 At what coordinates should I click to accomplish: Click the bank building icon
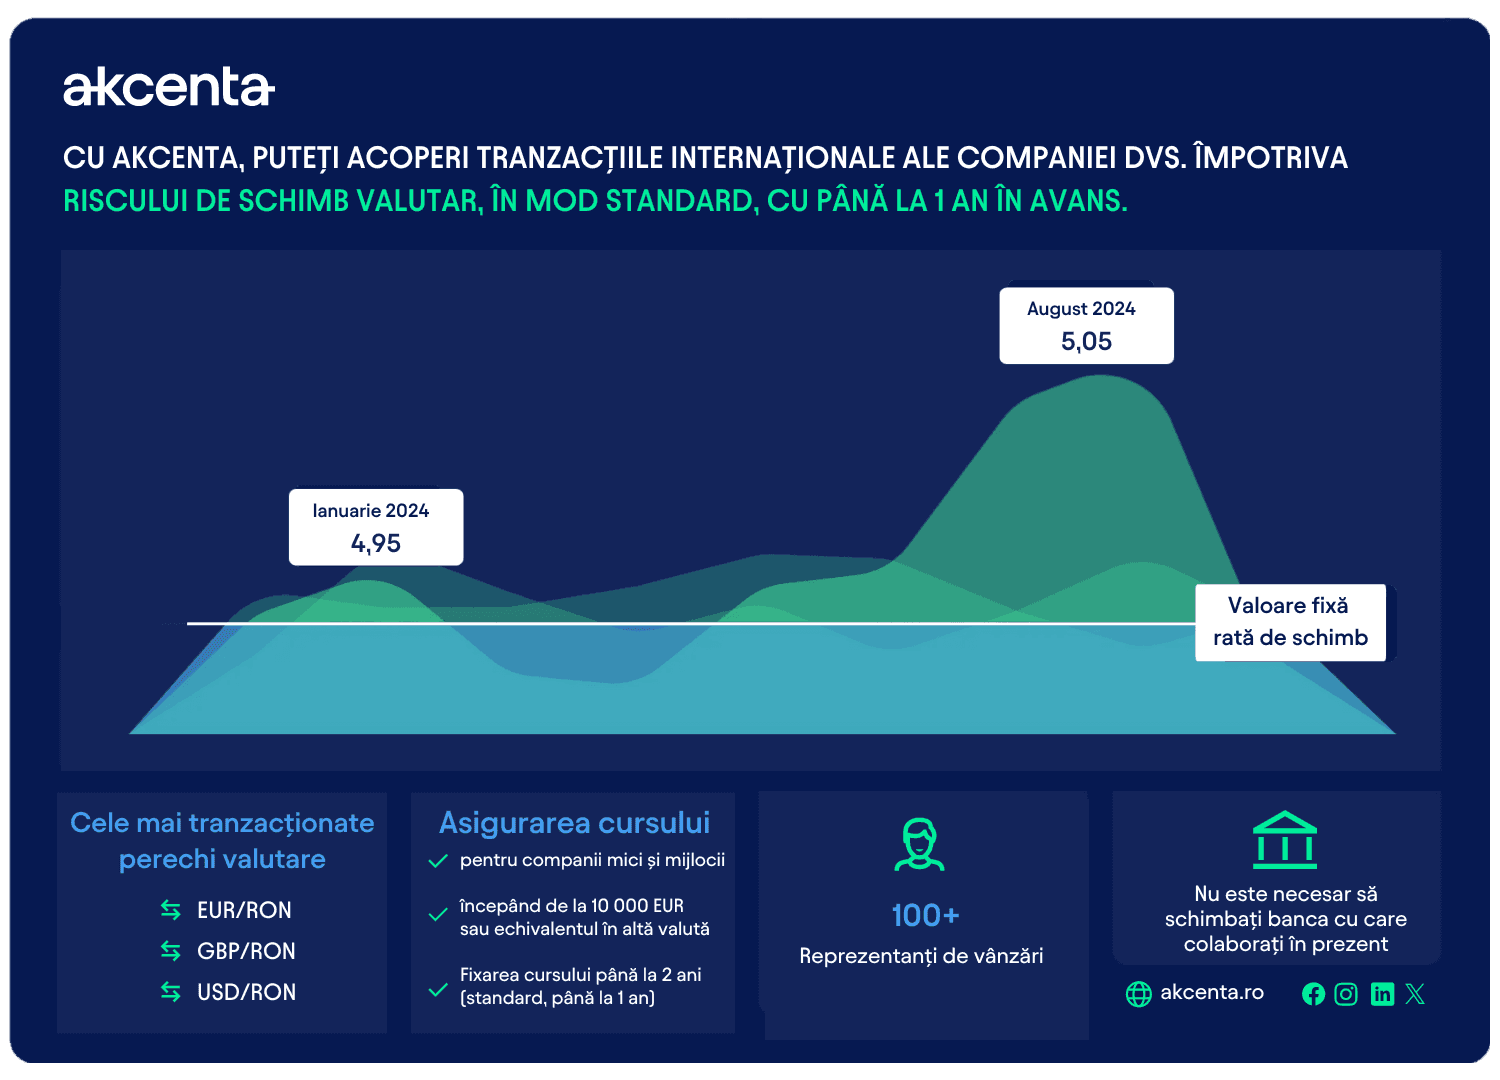click(1285, 840)
